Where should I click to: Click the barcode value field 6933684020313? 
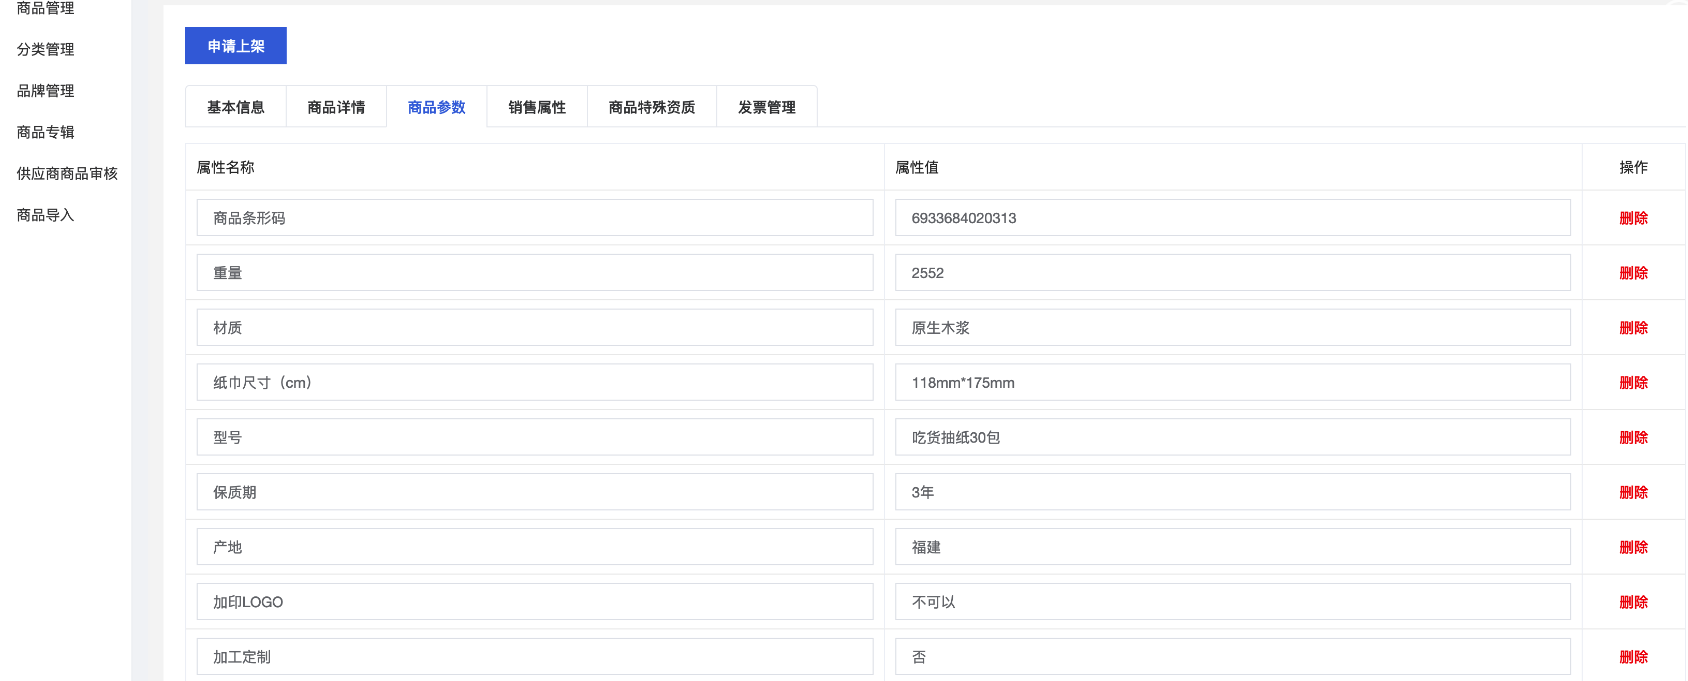pyautogui.click(x=1232, y=218)
